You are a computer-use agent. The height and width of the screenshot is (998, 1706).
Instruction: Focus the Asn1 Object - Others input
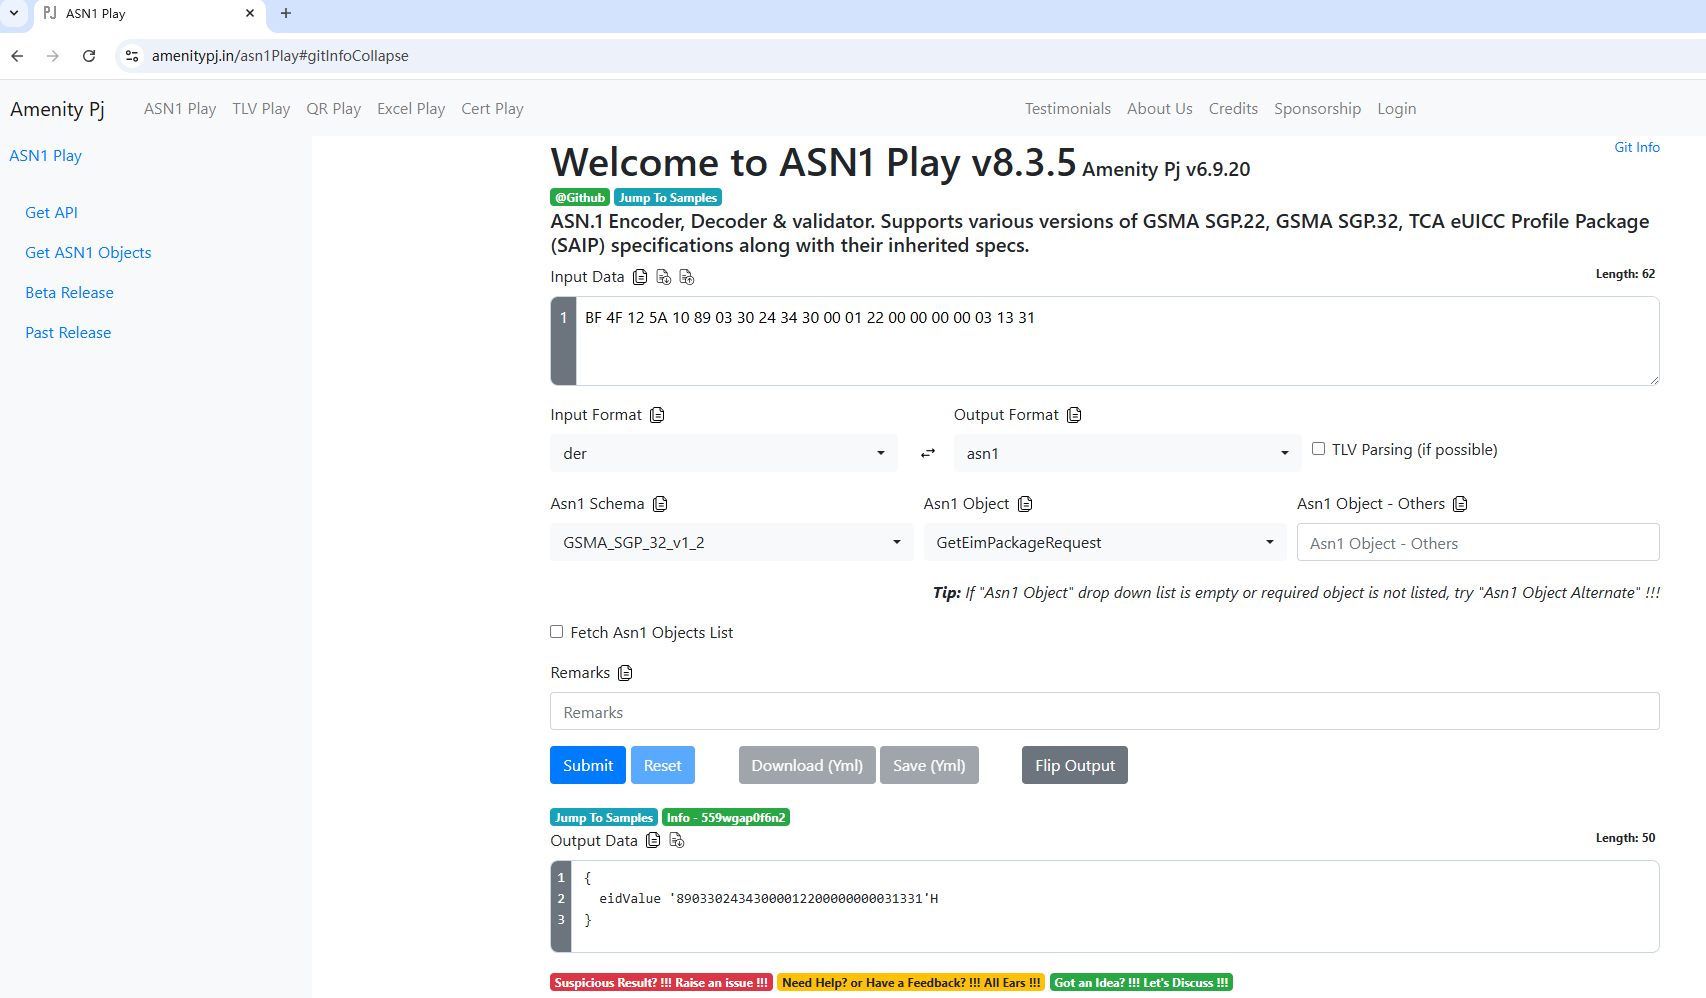point(1478,543)
